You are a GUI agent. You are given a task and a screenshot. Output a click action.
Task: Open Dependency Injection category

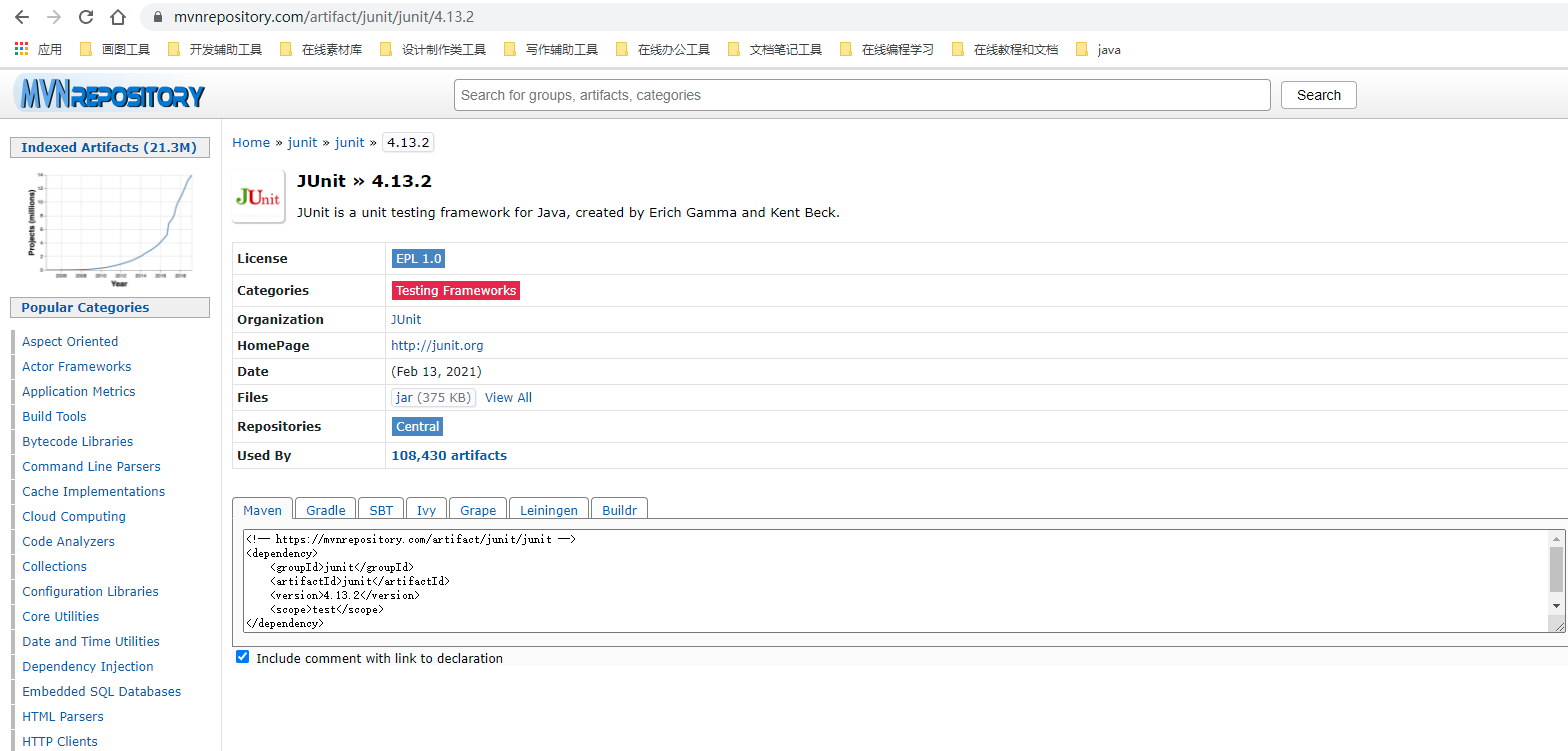[x=88, y=666]
